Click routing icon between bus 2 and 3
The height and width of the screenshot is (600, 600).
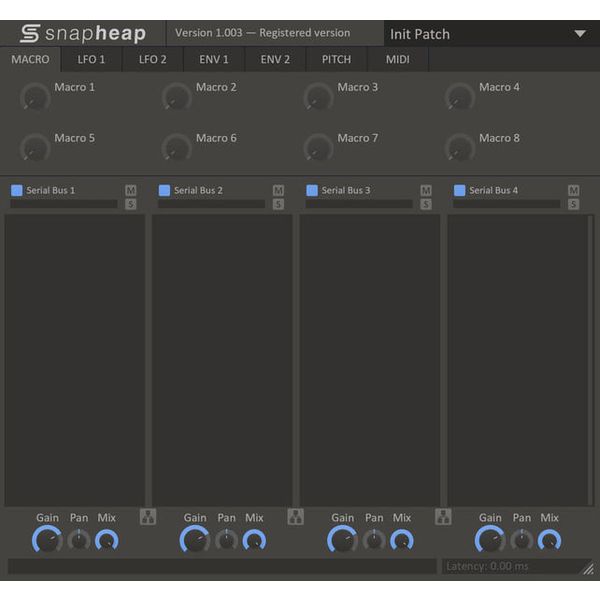pos(295,517)
